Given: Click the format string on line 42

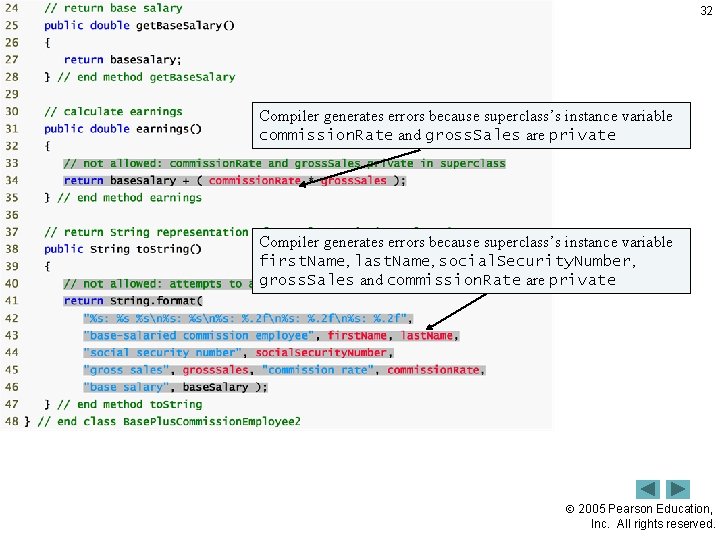Looking at the screenshot, I should 245,318.
